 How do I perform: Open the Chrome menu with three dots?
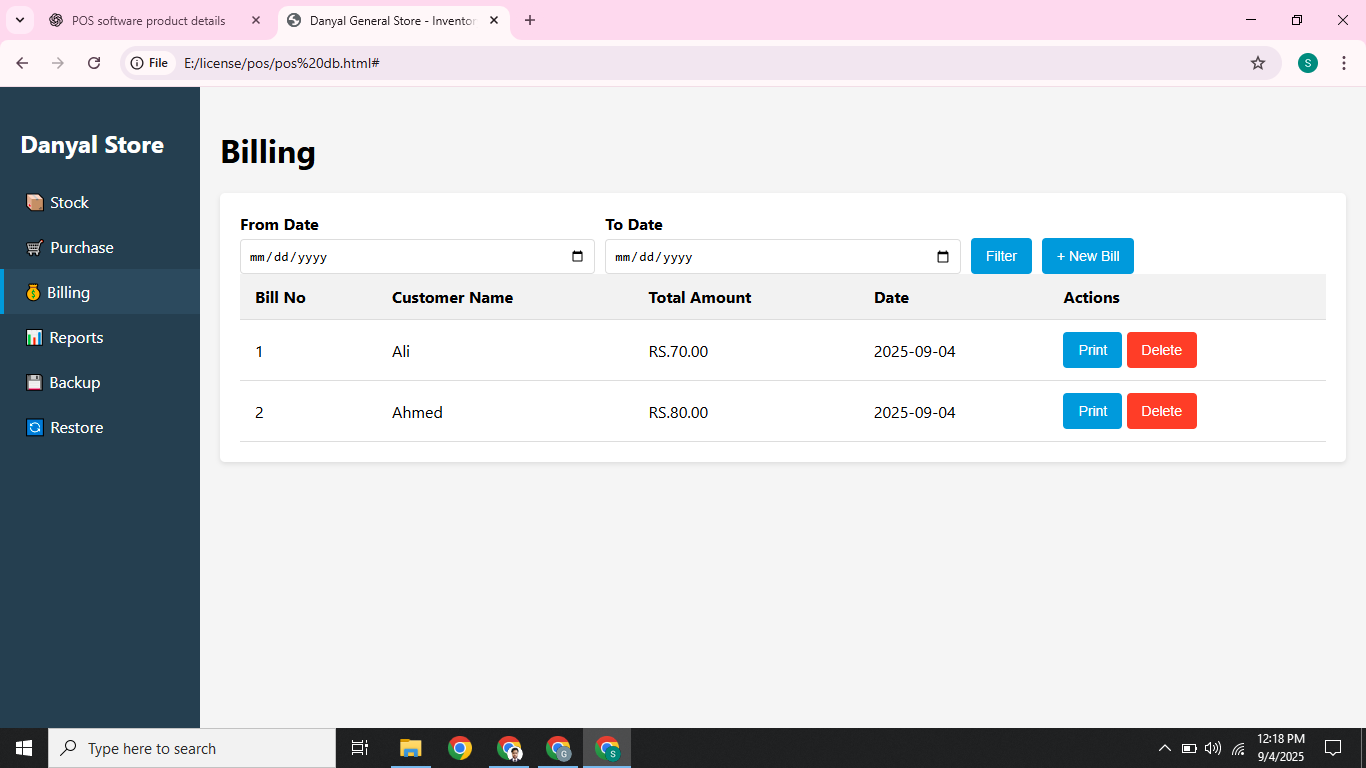pyautogui.click(x=1345, y=62)
